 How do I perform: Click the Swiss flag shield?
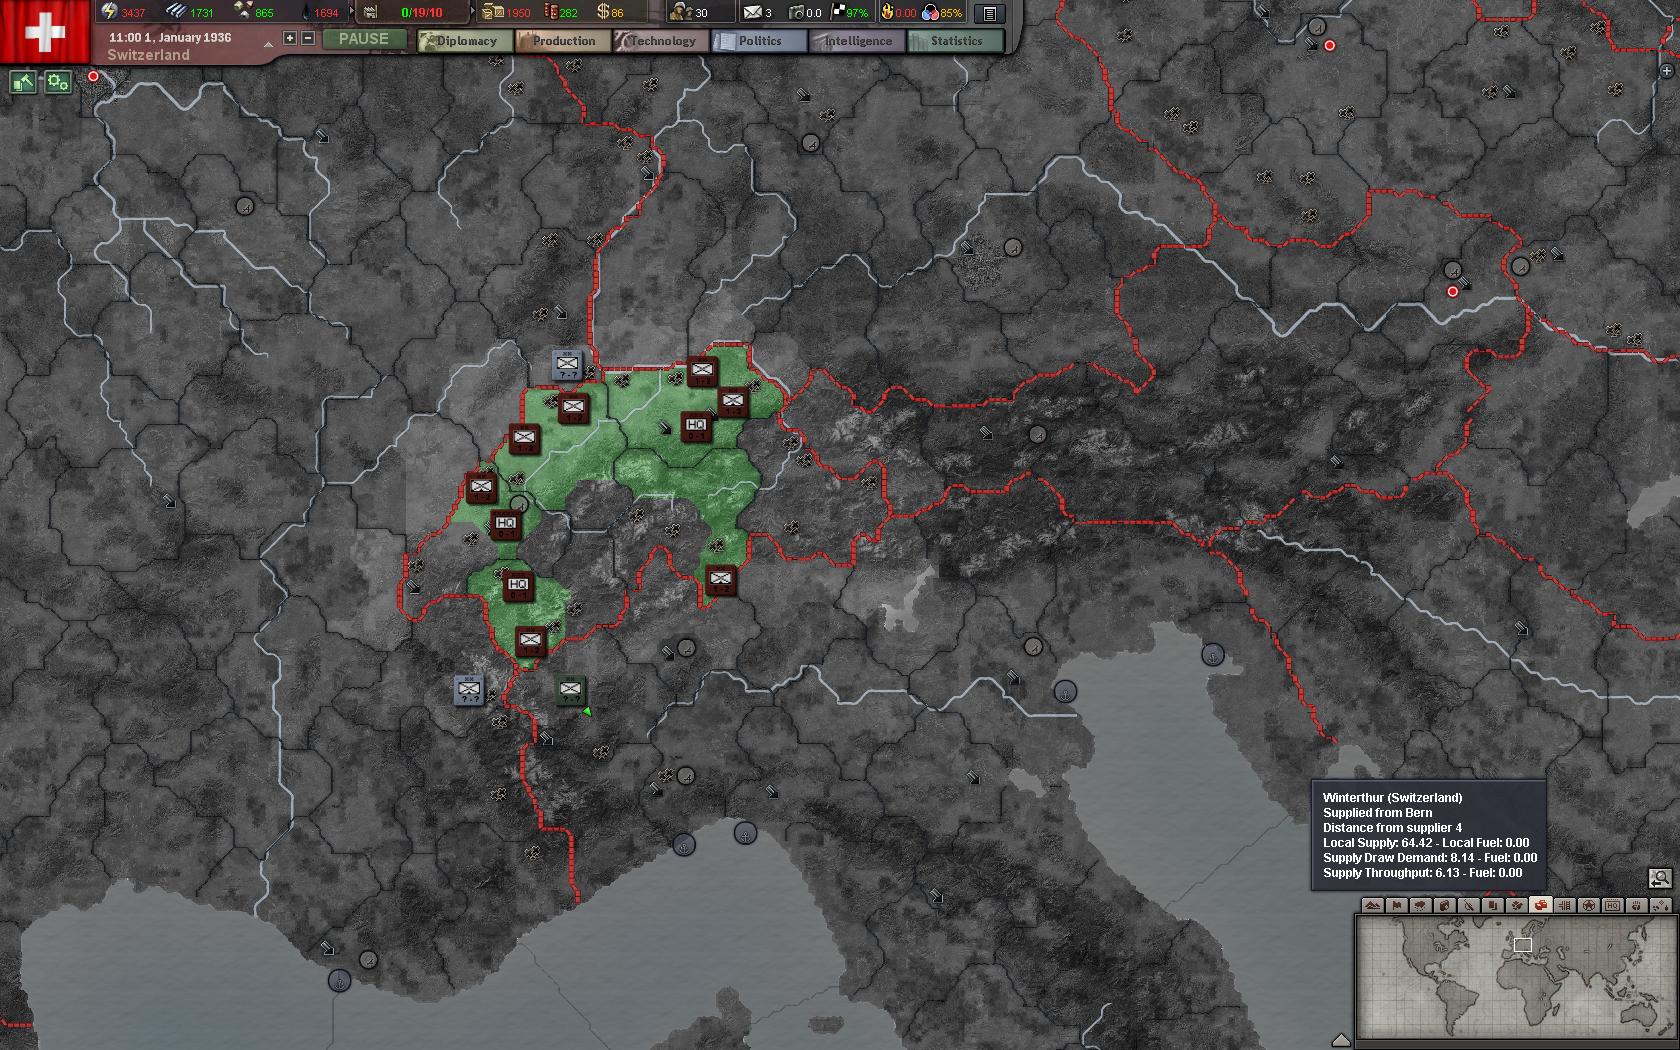point(44,32)
